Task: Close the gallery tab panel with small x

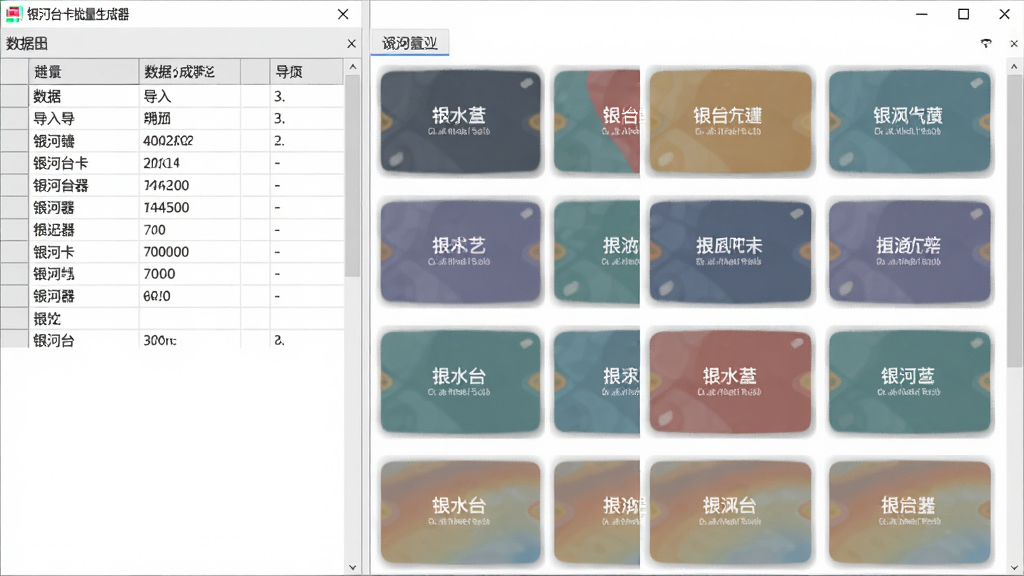Action: pyautogui.click(x=1014, y=44)
